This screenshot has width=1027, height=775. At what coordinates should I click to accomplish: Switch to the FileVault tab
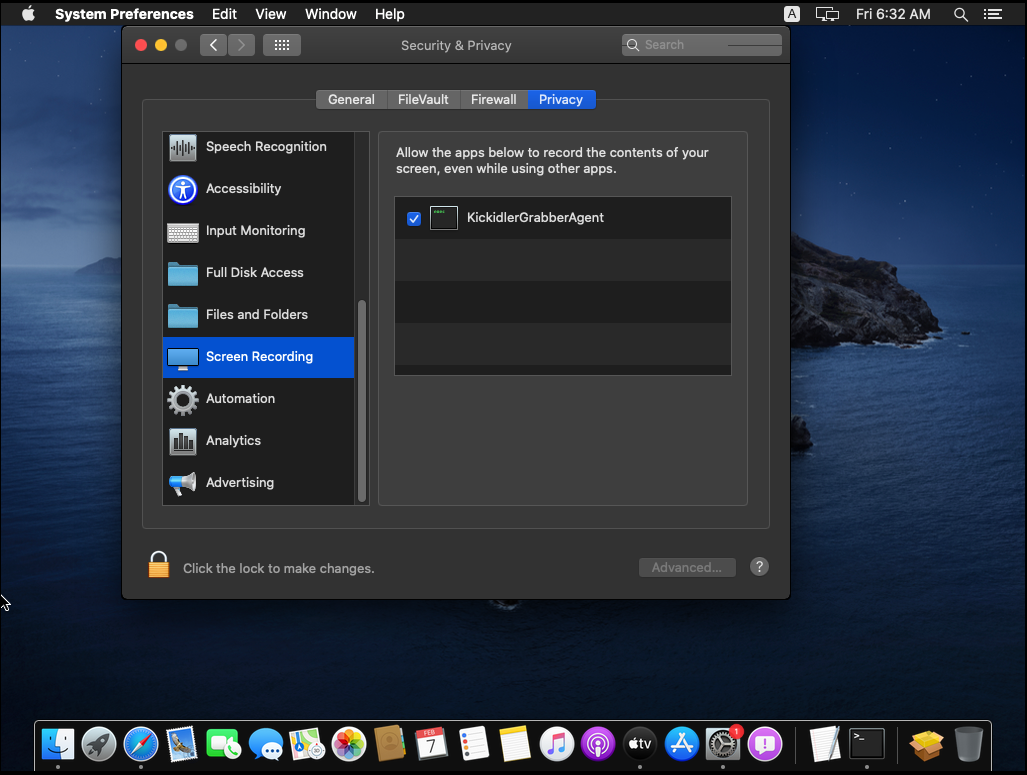pos(423,100)
